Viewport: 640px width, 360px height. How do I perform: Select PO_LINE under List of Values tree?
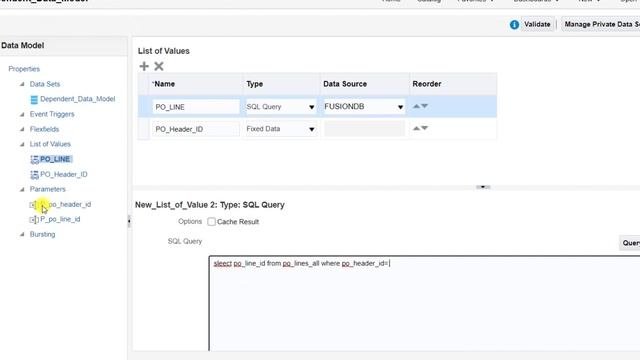pos(55,159)
